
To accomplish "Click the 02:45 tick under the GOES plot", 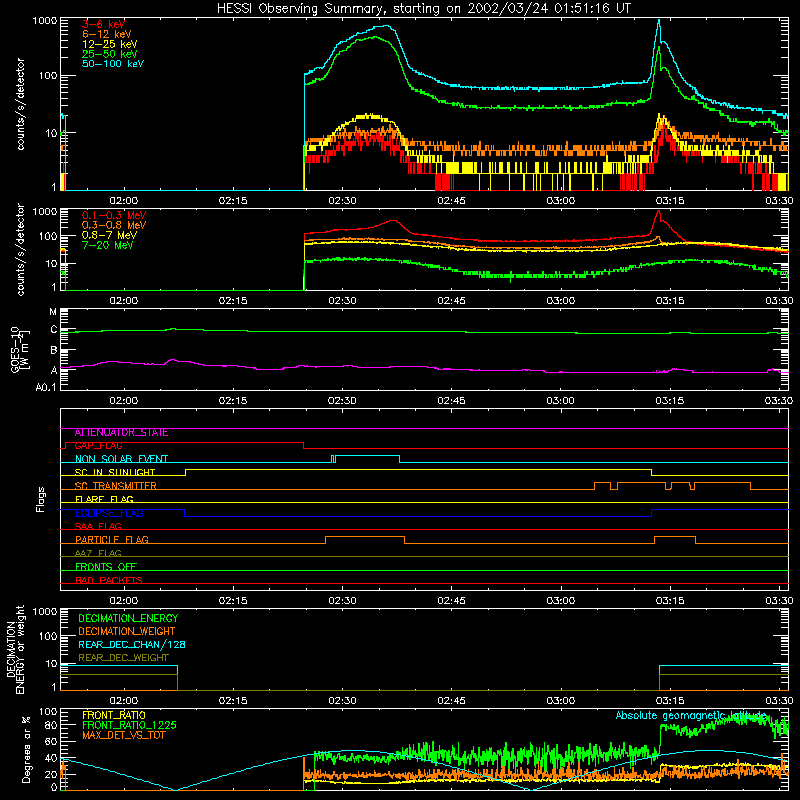I will click(x=451, y=401).
